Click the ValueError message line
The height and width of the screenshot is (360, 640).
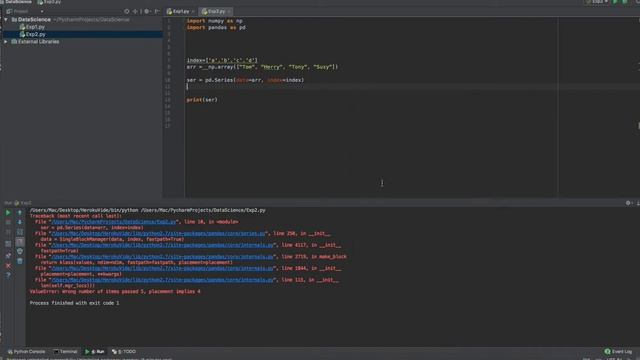pos(115,291)
